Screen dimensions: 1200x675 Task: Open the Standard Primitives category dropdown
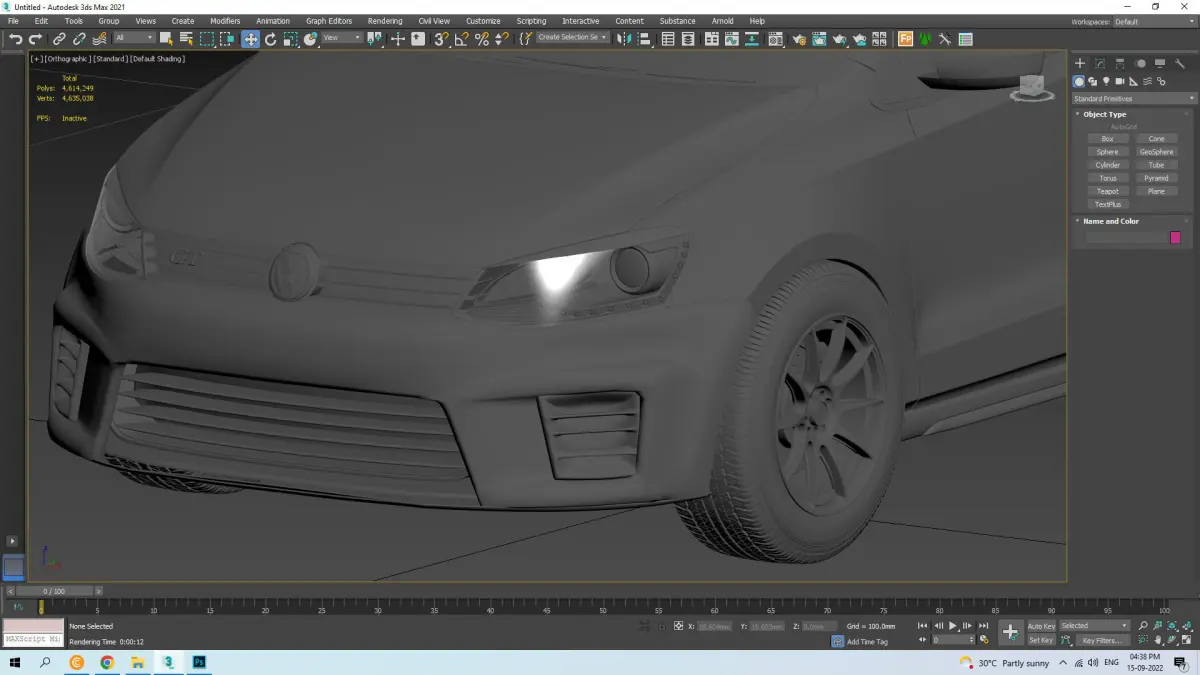click(1134, 98)
